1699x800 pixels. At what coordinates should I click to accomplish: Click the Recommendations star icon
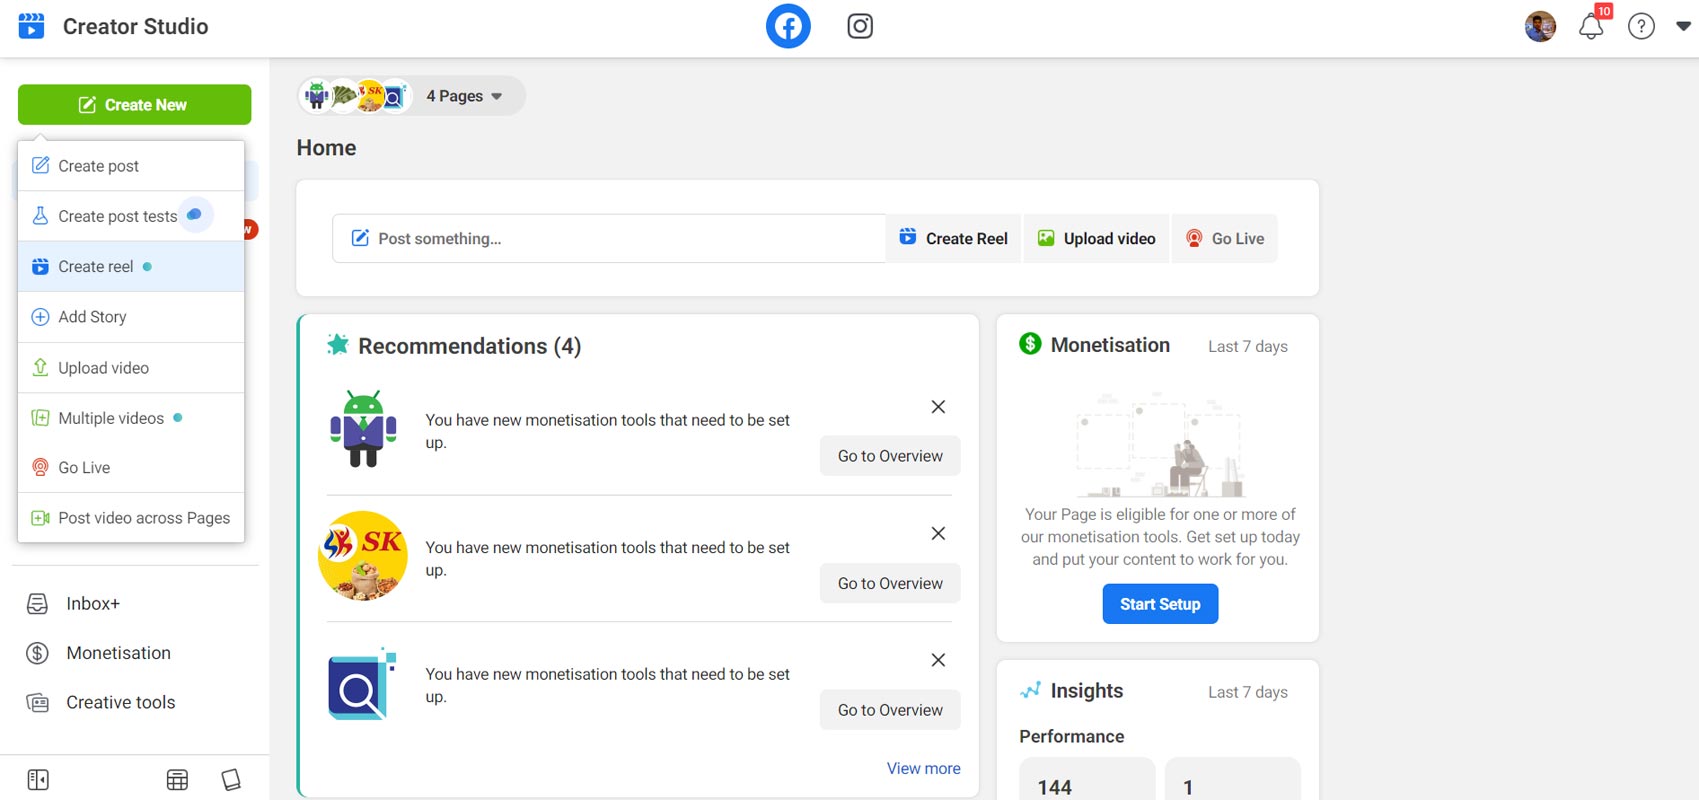(x=338, y=345)
